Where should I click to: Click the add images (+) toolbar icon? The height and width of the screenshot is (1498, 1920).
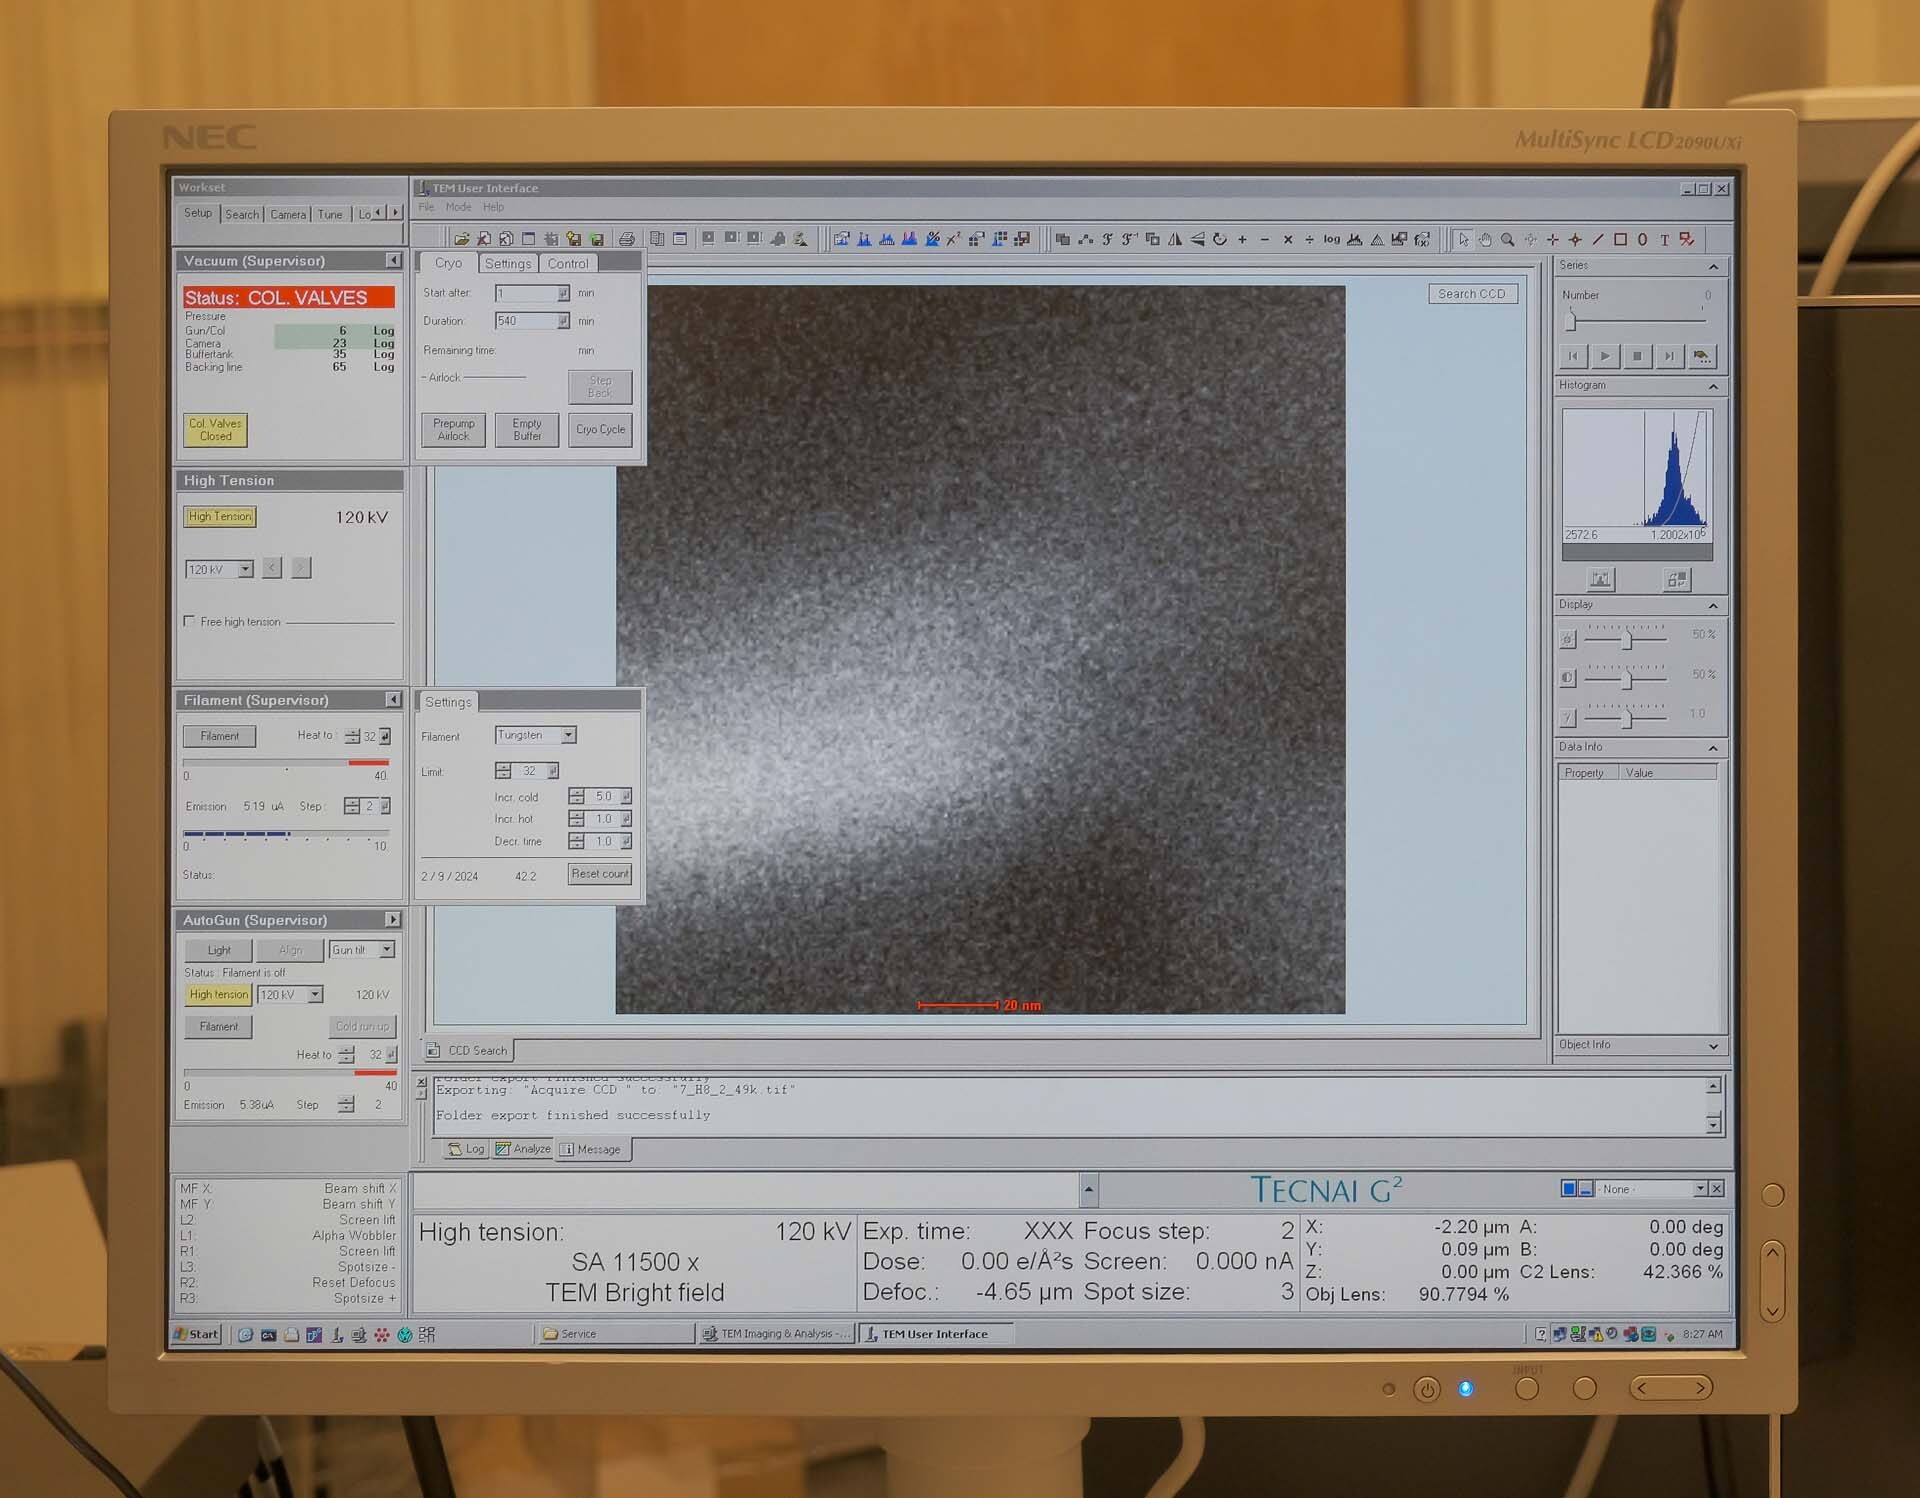1242,239
